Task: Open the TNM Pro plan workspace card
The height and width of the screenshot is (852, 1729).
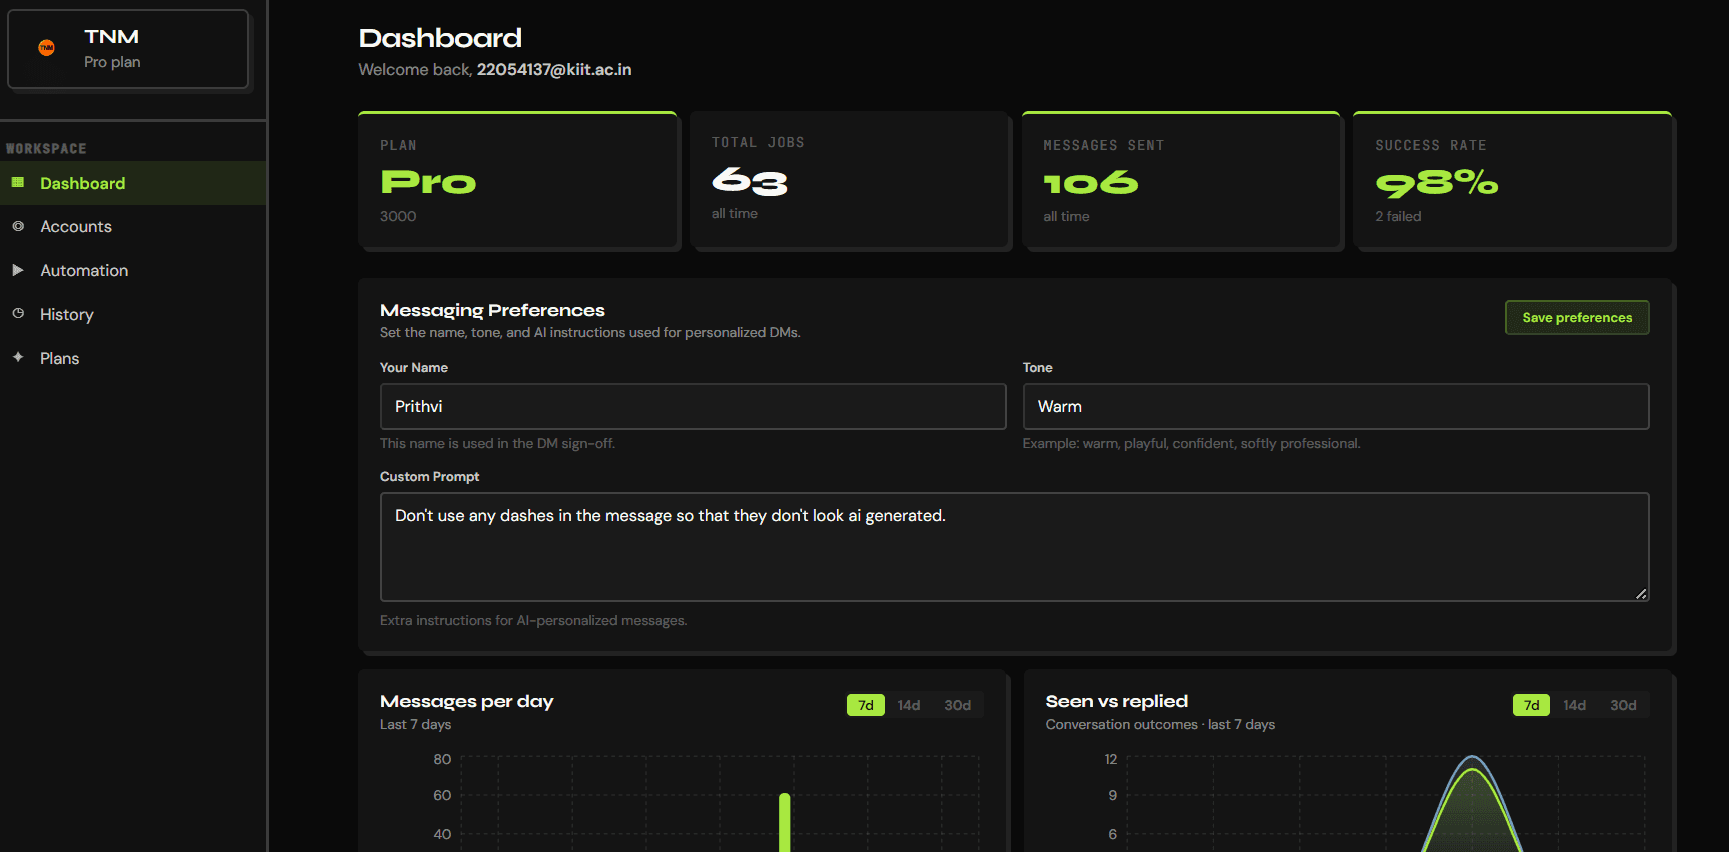Action: pyautogui.click(x=128, y=49)
